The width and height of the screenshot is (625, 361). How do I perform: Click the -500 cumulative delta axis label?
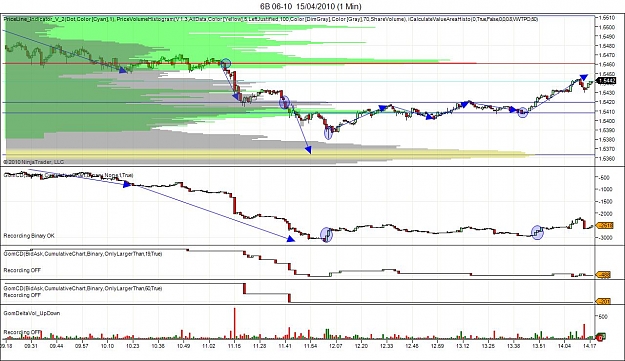click(604, 178)
